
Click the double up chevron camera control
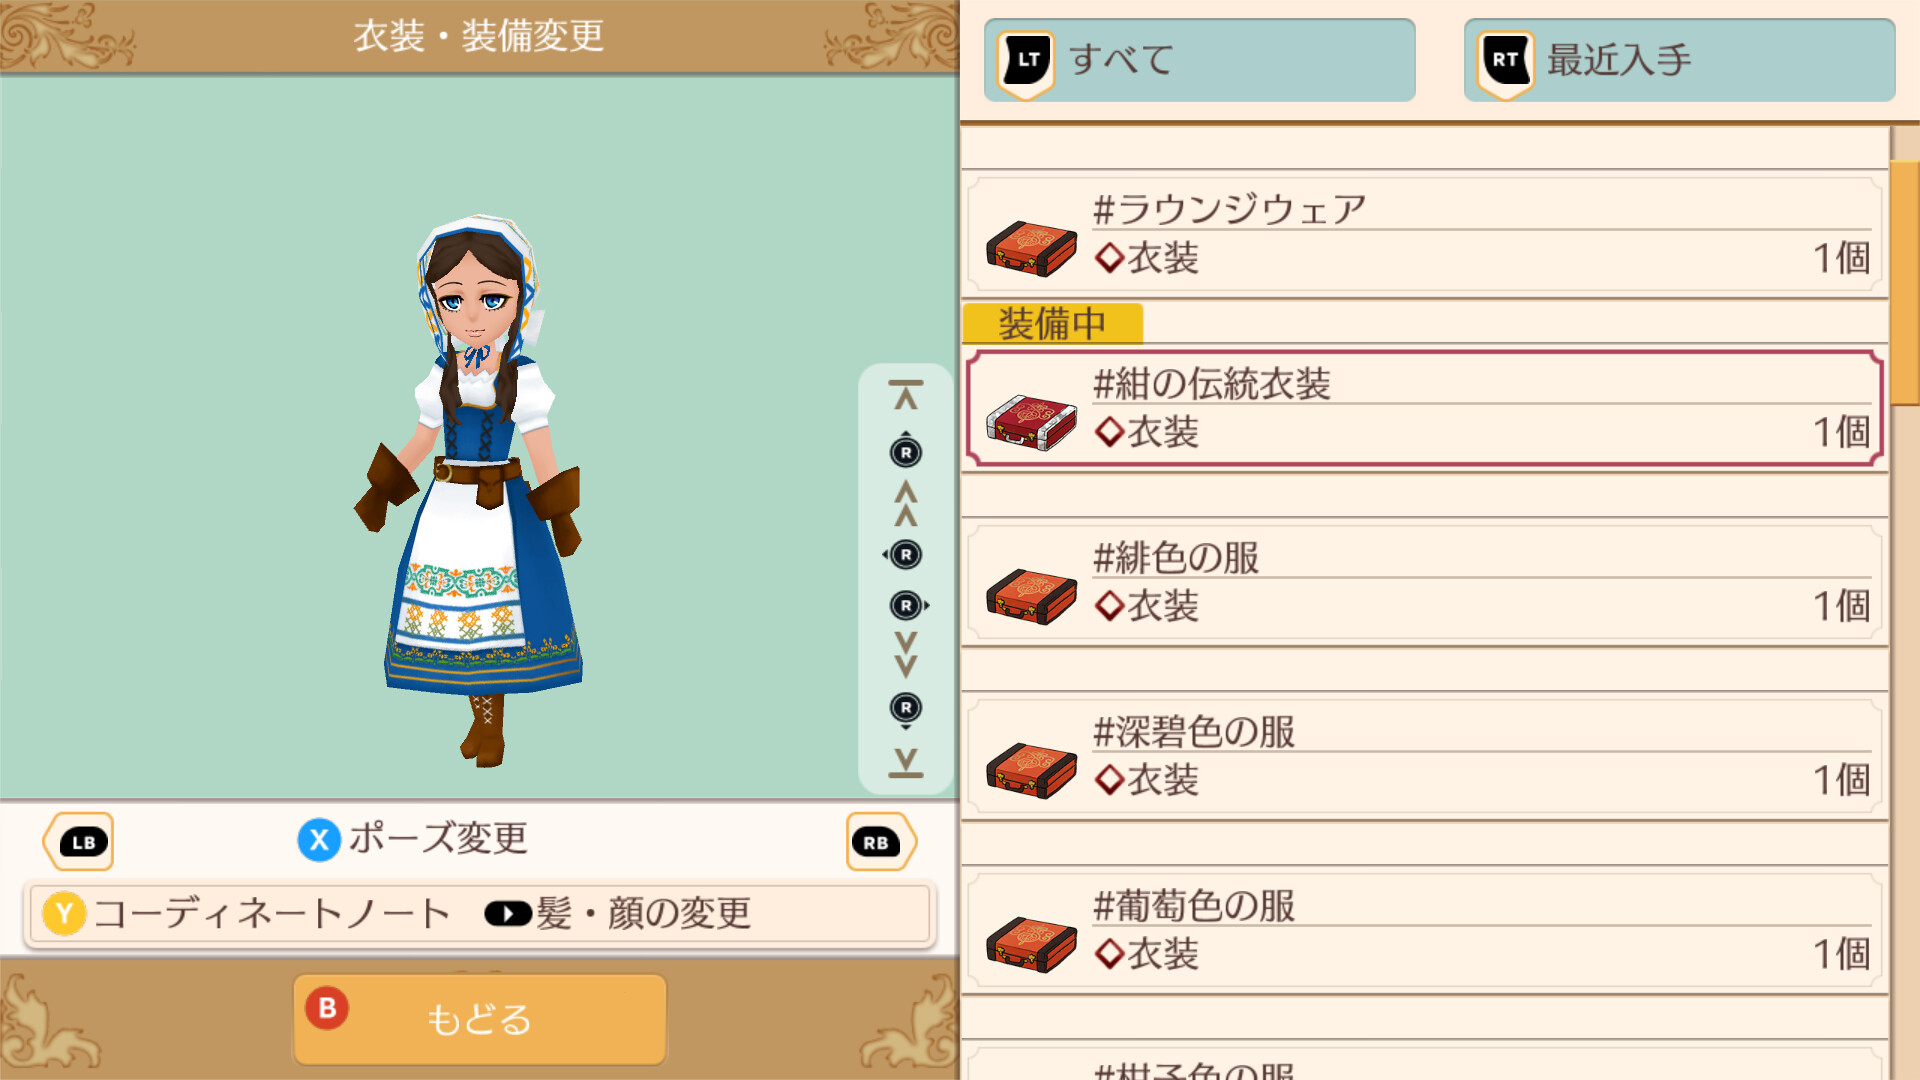pyautogui.click(x=906, y=504)
